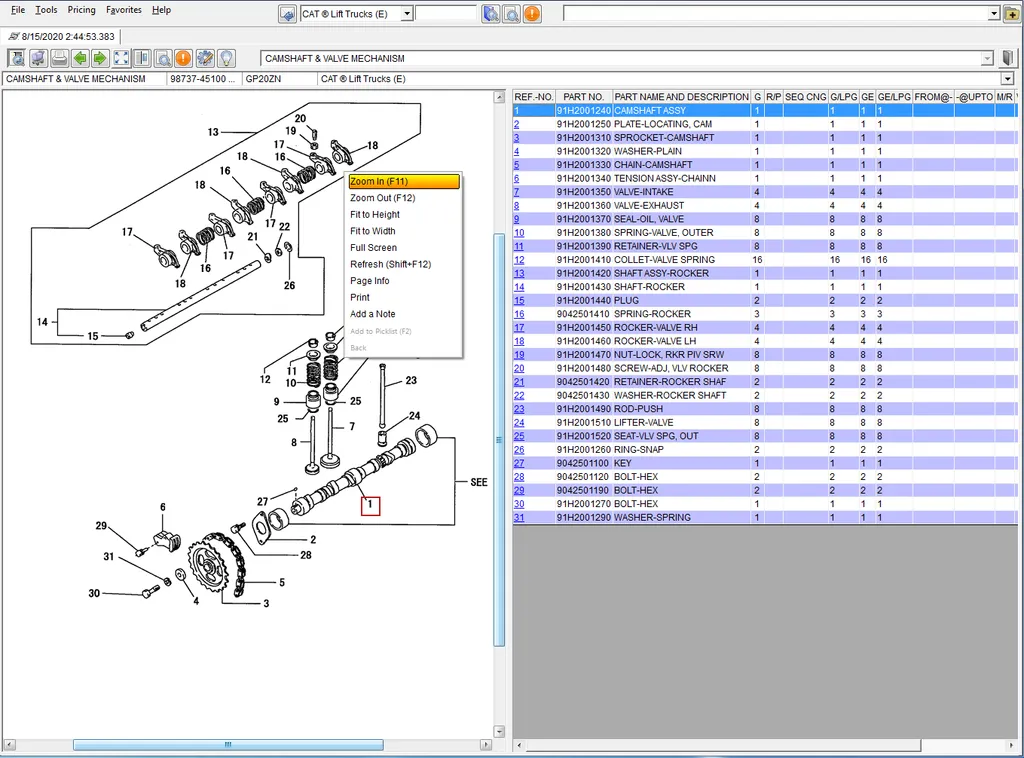Viewport: 1024px width, 758px height.
Task: Choose Fit to Width in context menu
Action: pos(404,231)
